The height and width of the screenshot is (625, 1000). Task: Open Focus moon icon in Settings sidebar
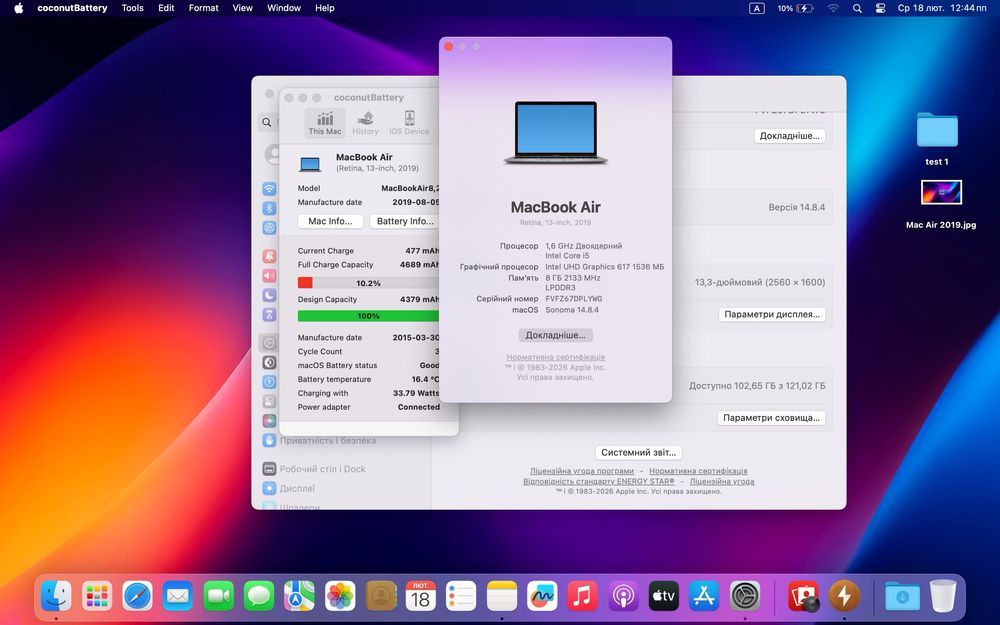(270, 295)
